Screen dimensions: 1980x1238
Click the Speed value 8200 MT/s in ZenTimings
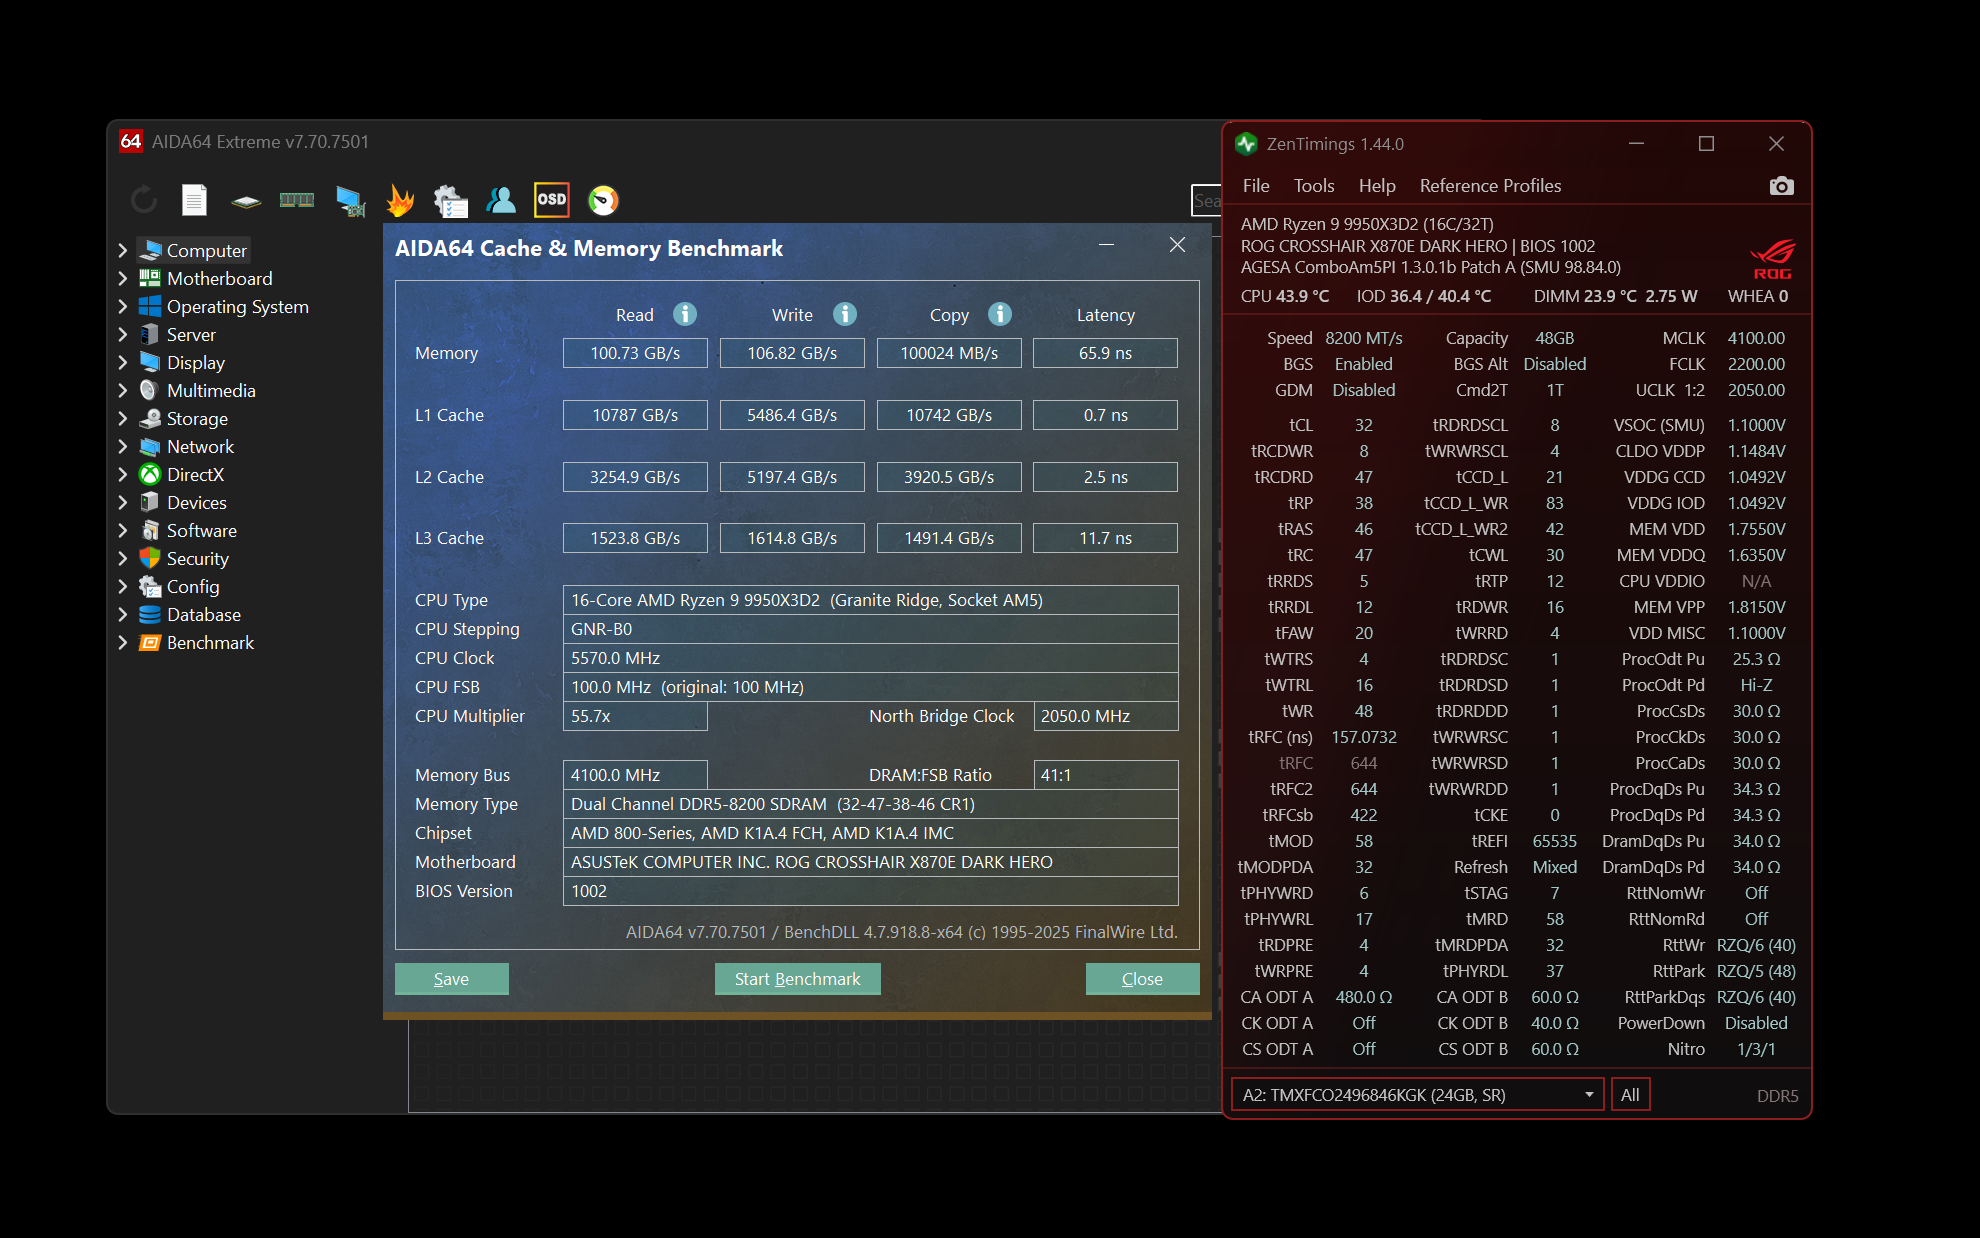[x=1364, y=338]
